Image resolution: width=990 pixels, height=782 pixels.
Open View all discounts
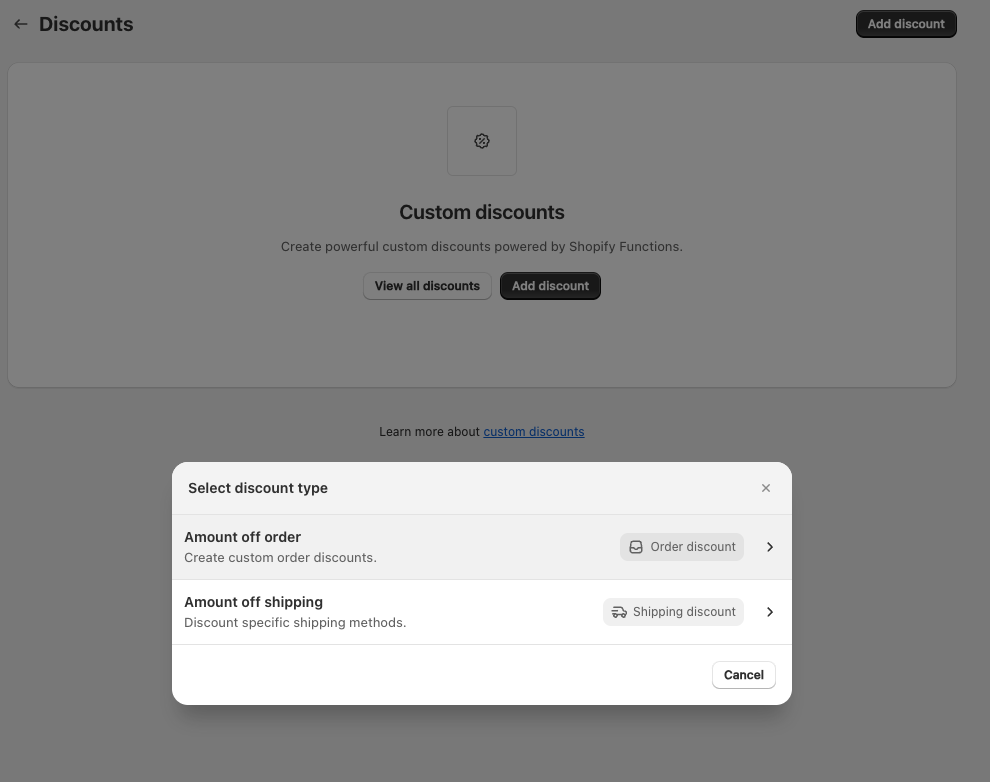click(x=427, y=286)
